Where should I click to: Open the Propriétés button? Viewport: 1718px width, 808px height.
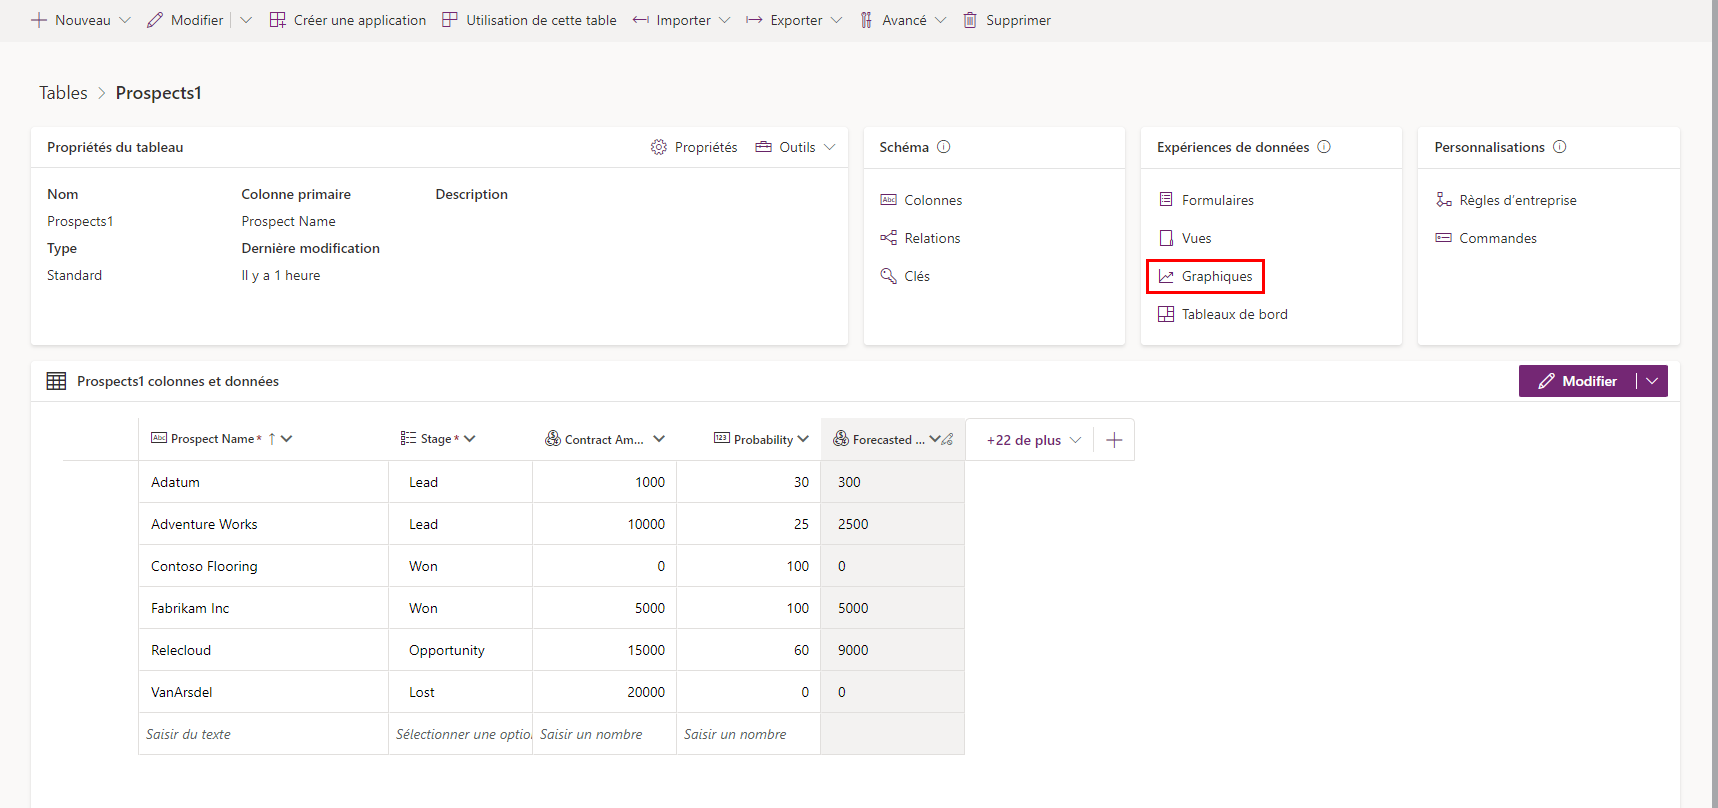coord(694,147)
